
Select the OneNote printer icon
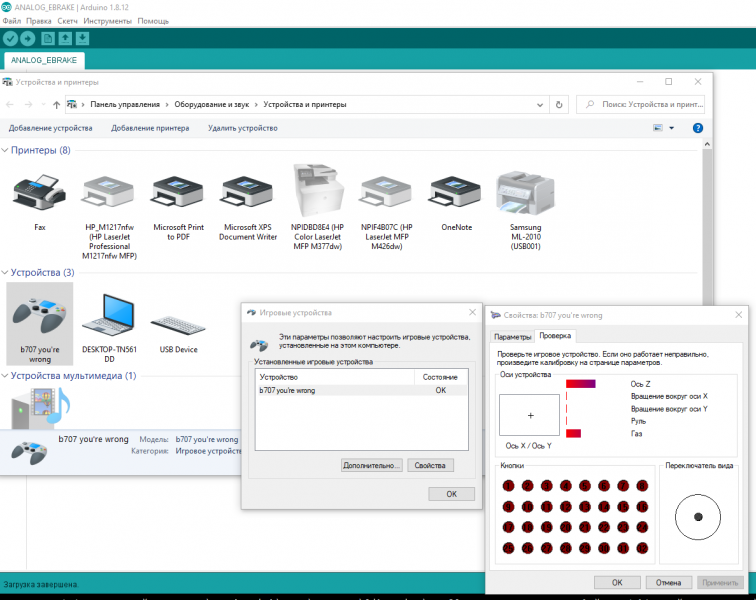[456, 192]
